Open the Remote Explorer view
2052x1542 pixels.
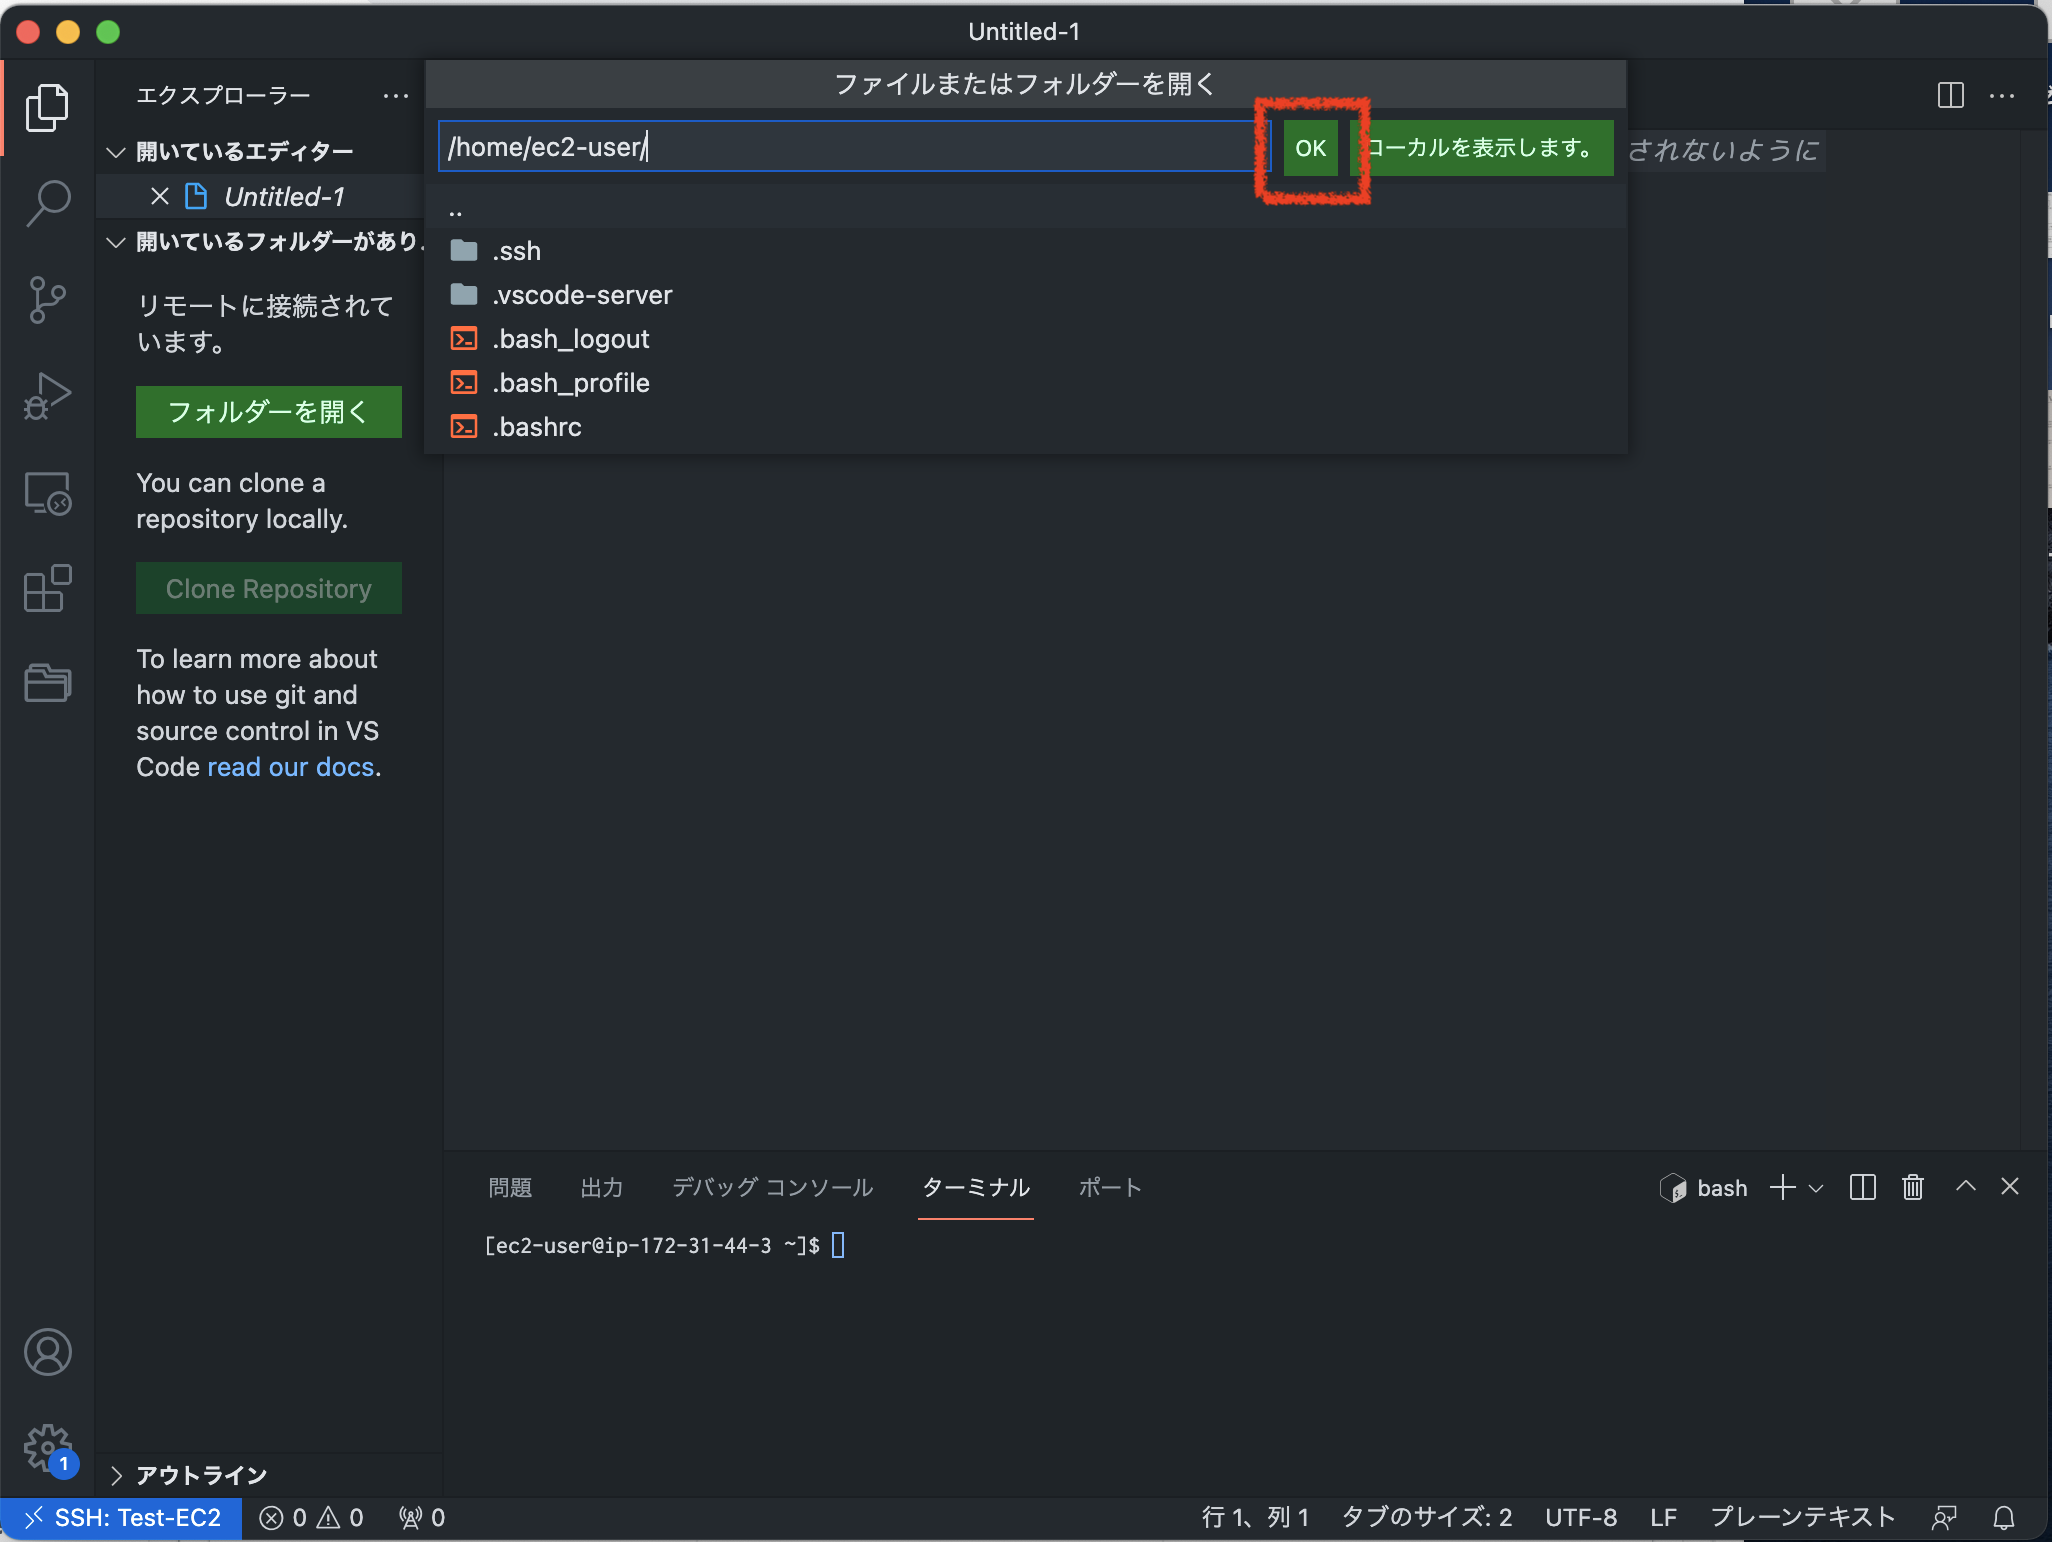click(47, 493)
